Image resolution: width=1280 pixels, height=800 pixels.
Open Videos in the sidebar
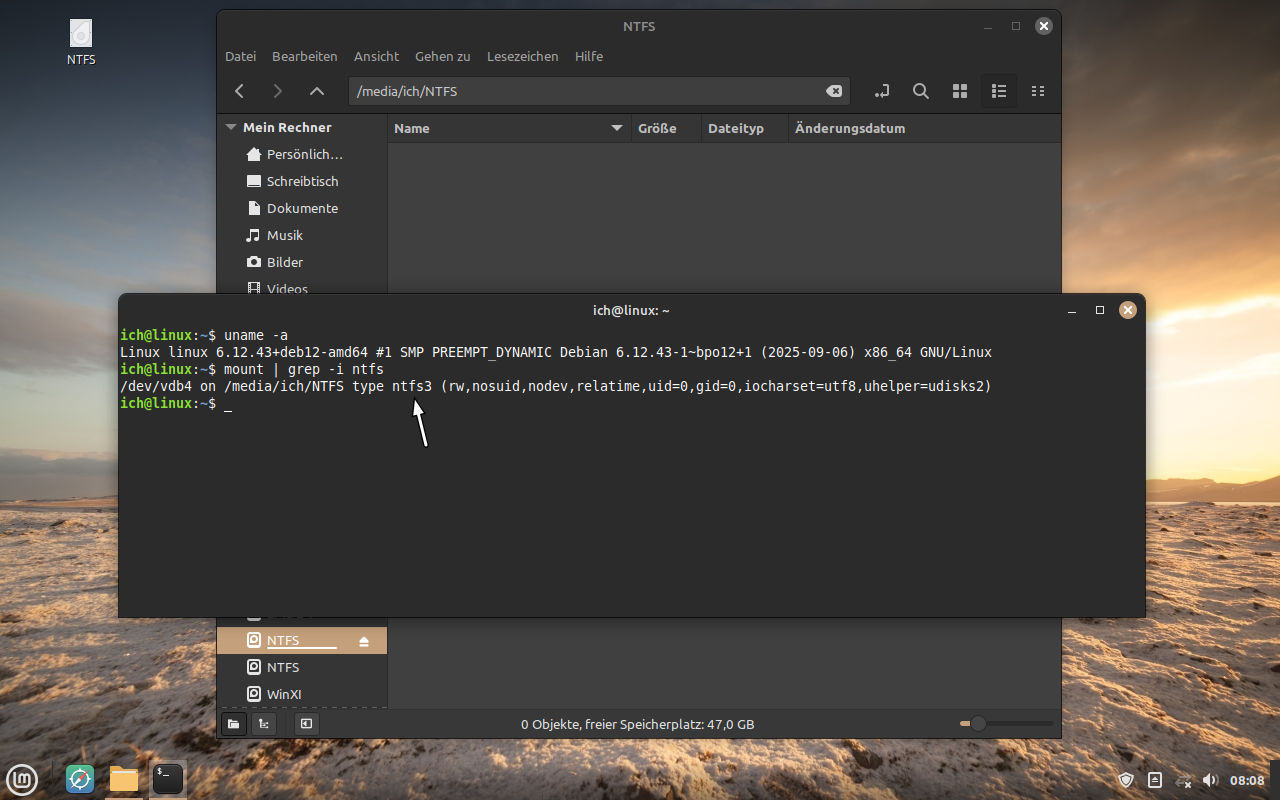pyautogui.click(x=302, y=288)
